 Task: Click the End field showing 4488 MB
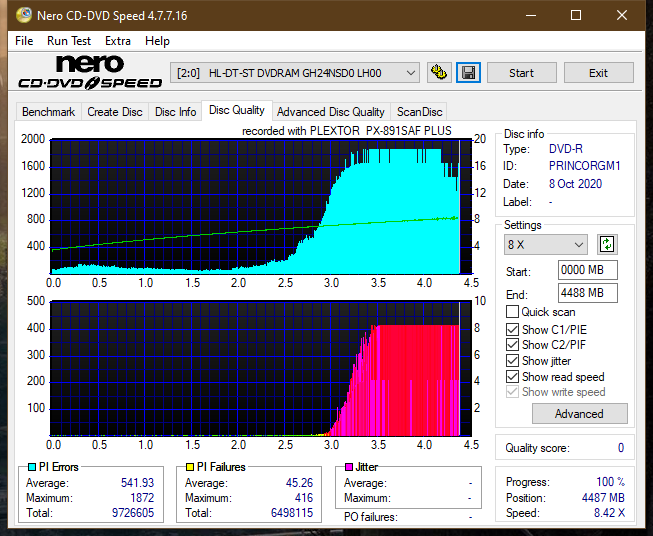coord(587,293)
